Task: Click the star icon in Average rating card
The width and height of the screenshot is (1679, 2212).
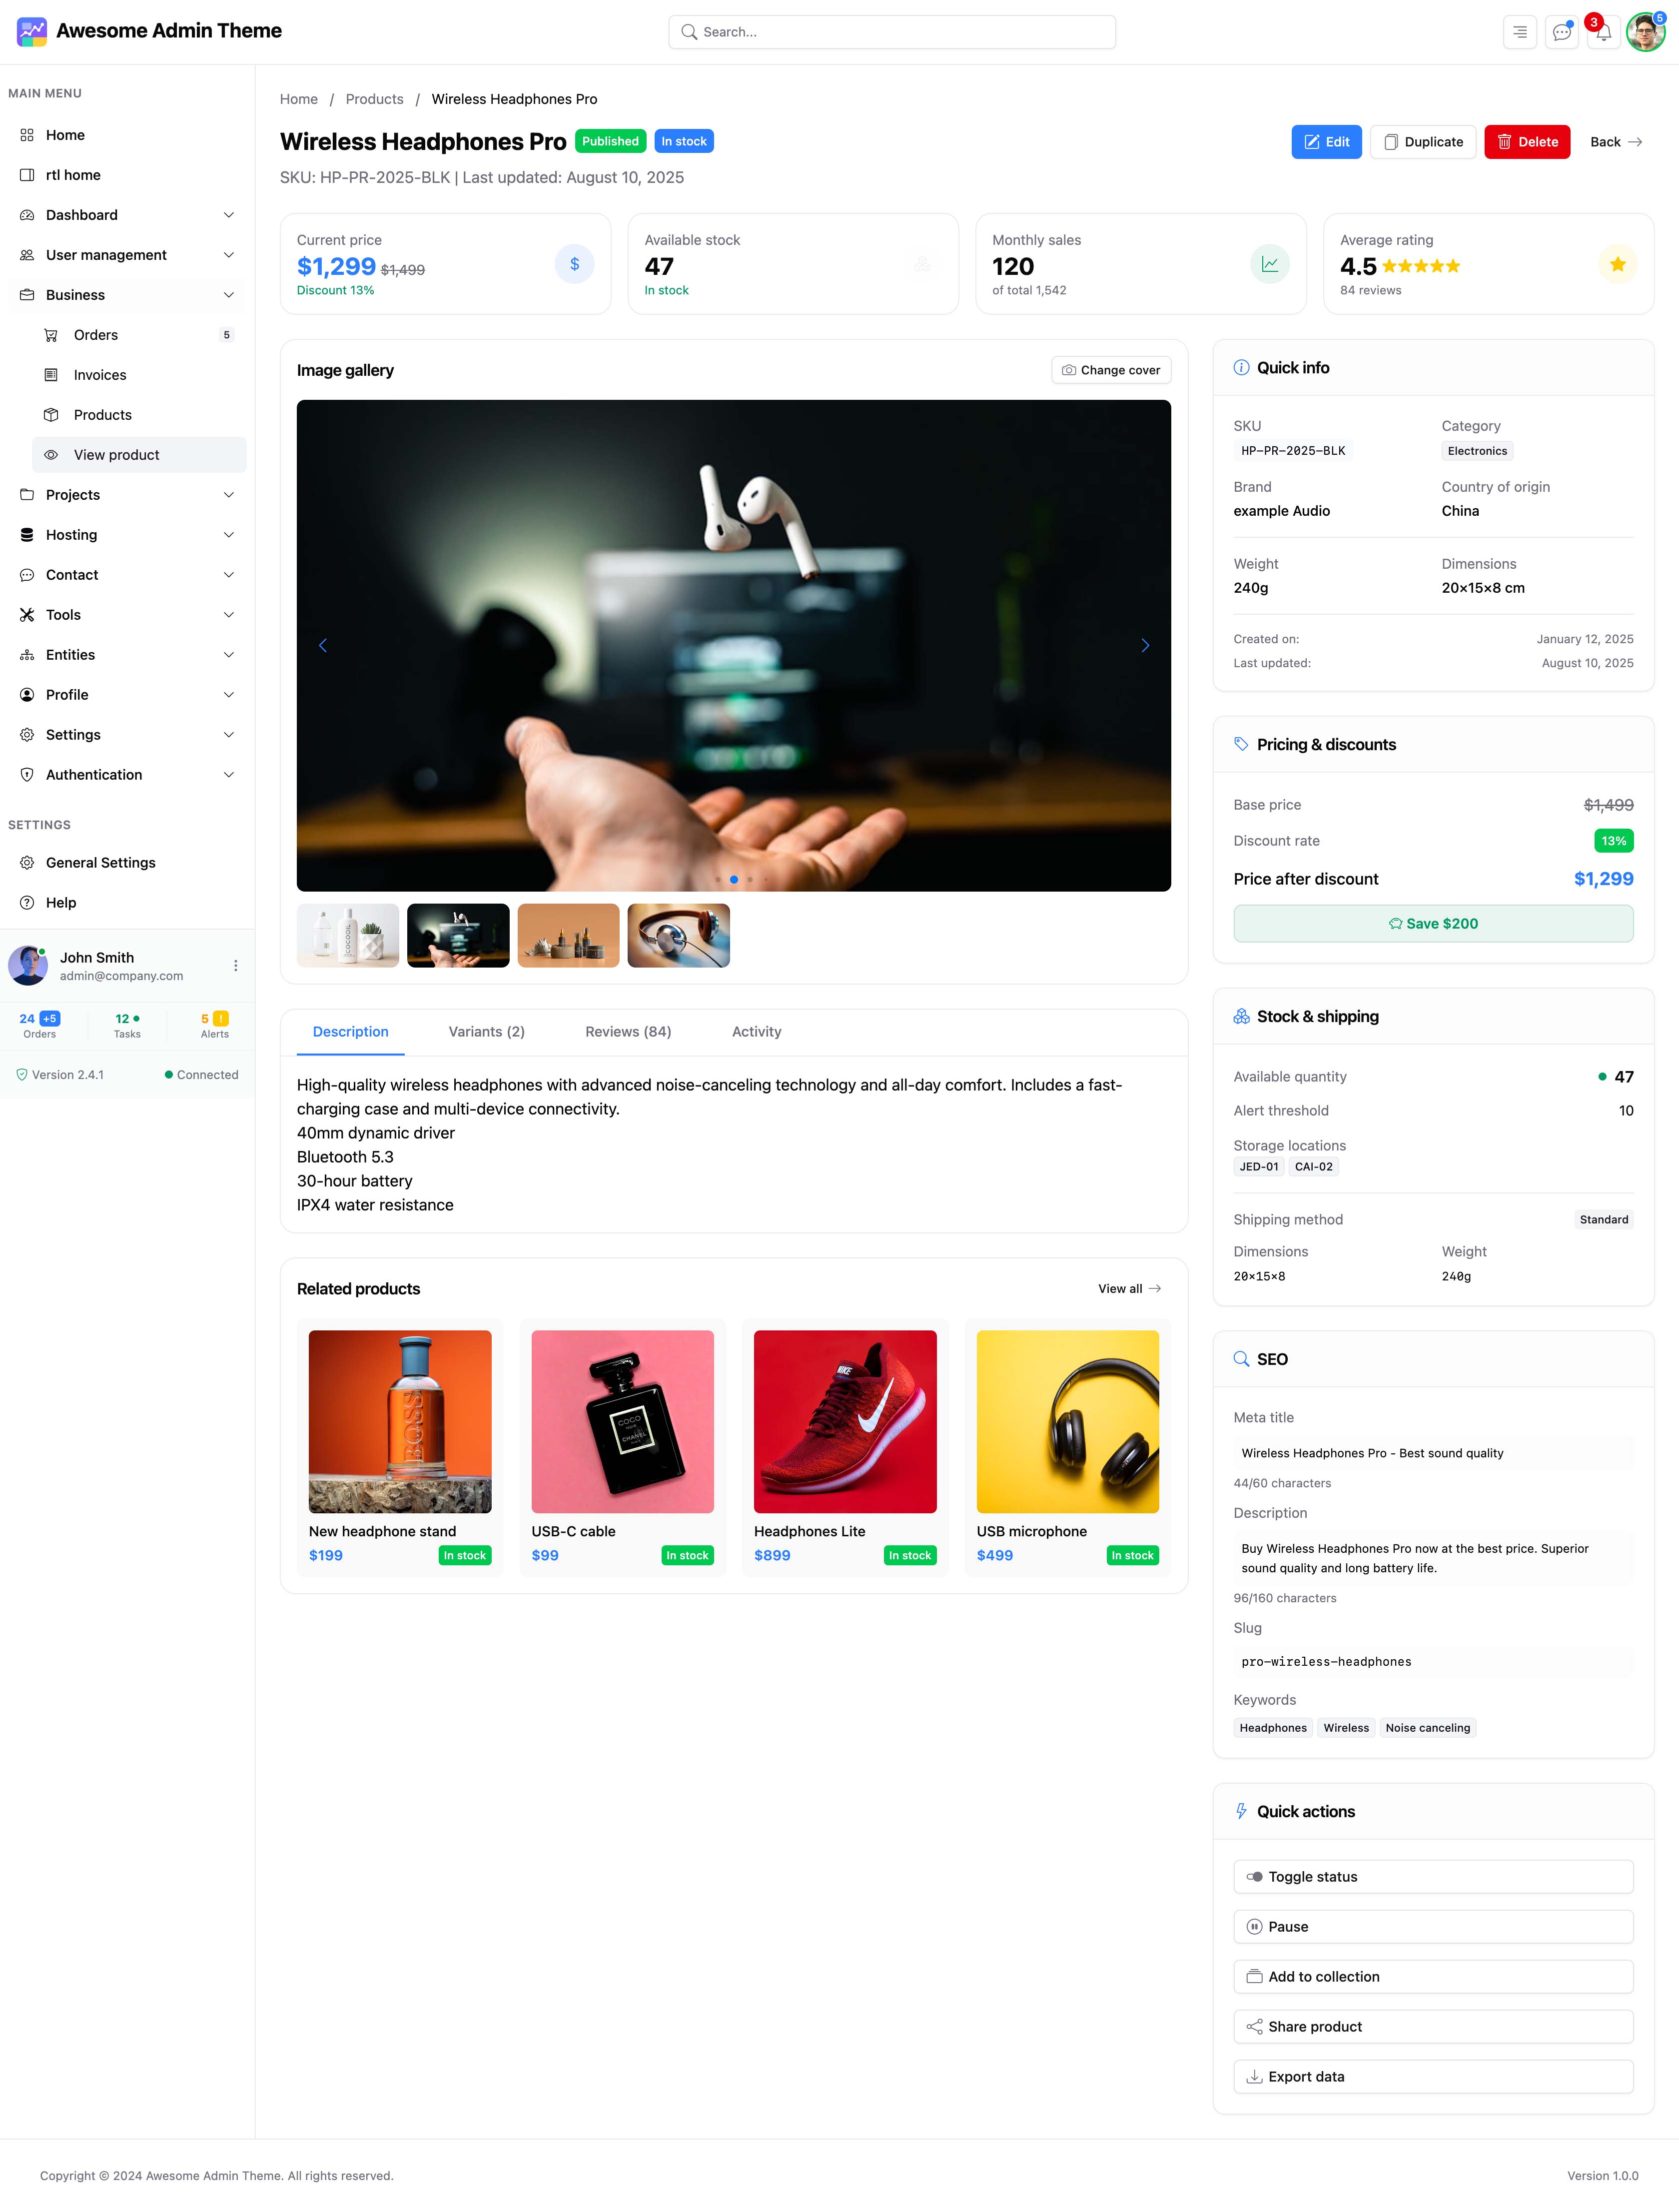Action: (1617, 264)
